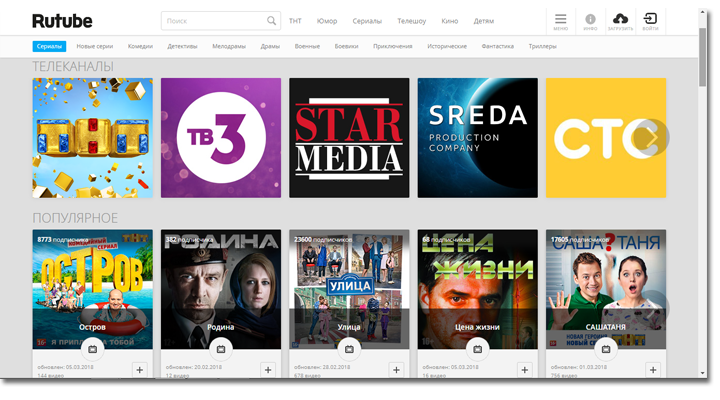720x400 pixels.
Task: Switch to Триллеры genre tab
Action: 543,46
